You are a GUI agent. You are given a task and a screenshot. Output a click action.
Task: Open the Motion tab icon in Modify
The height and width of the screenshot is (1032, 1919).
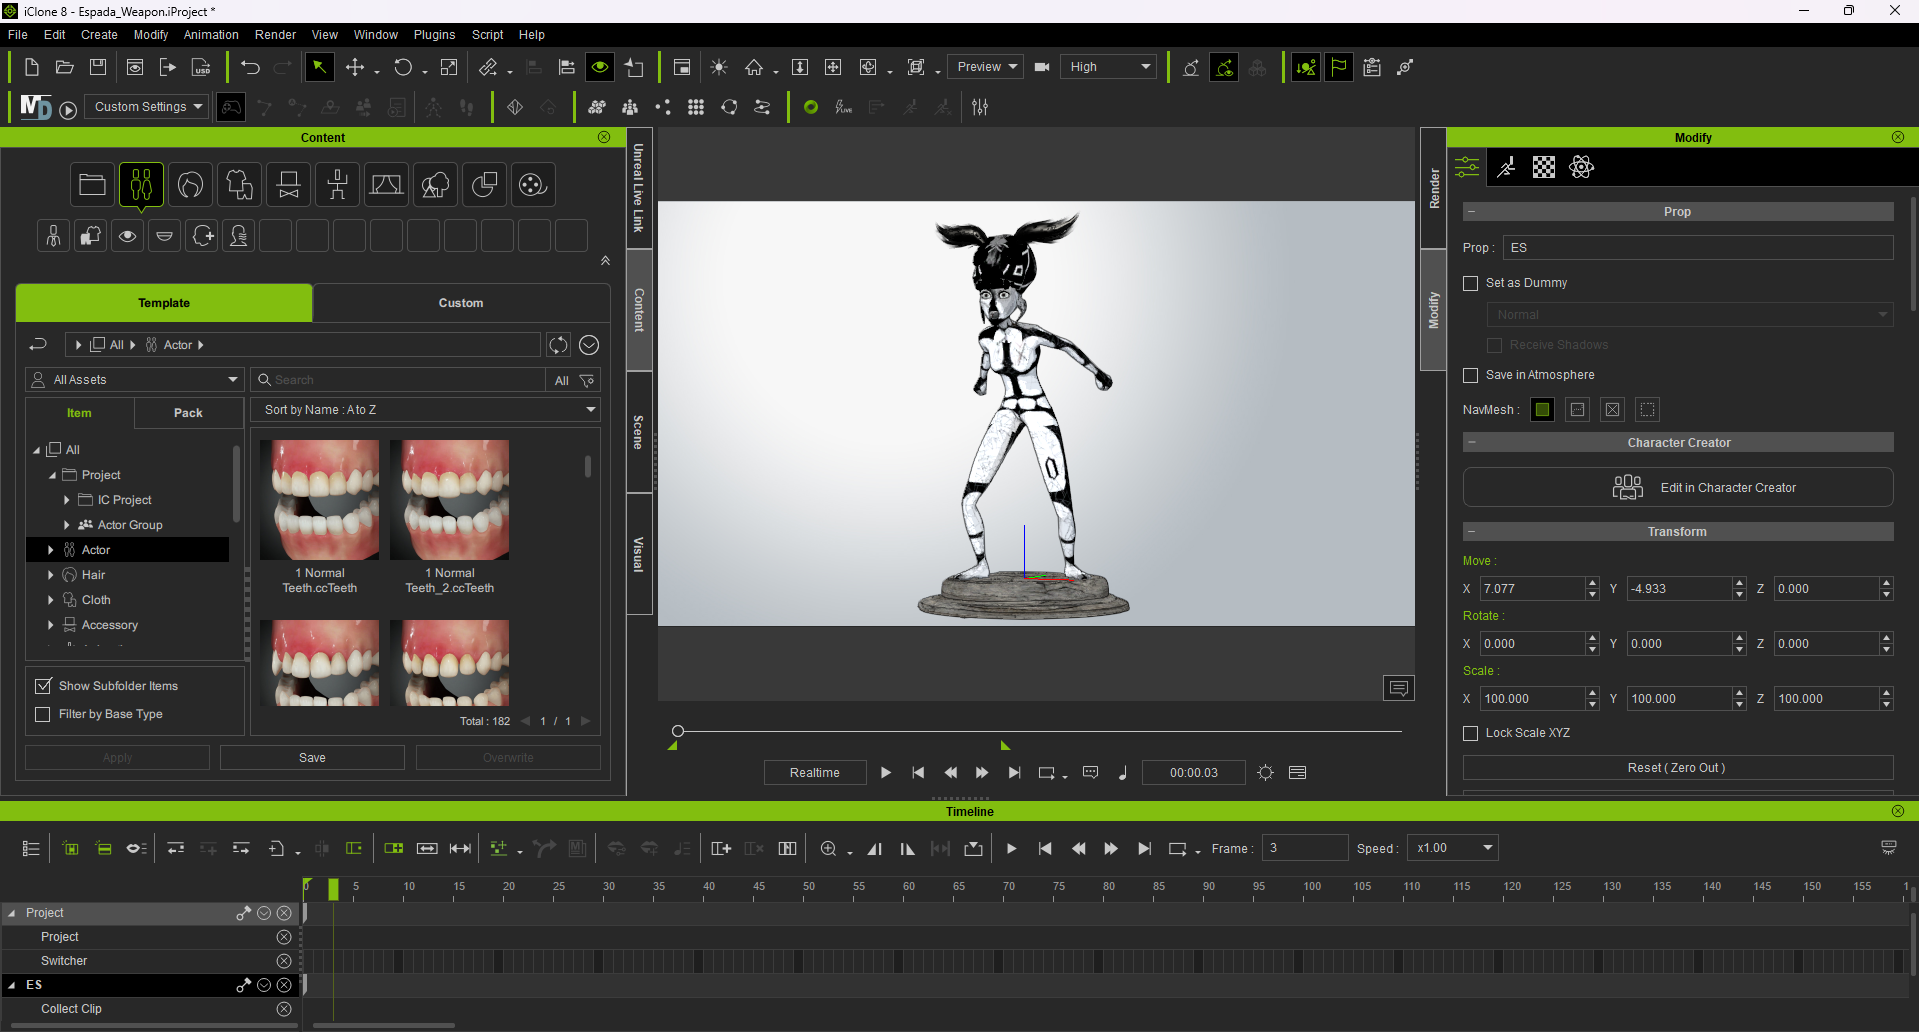pos(1506,167)
